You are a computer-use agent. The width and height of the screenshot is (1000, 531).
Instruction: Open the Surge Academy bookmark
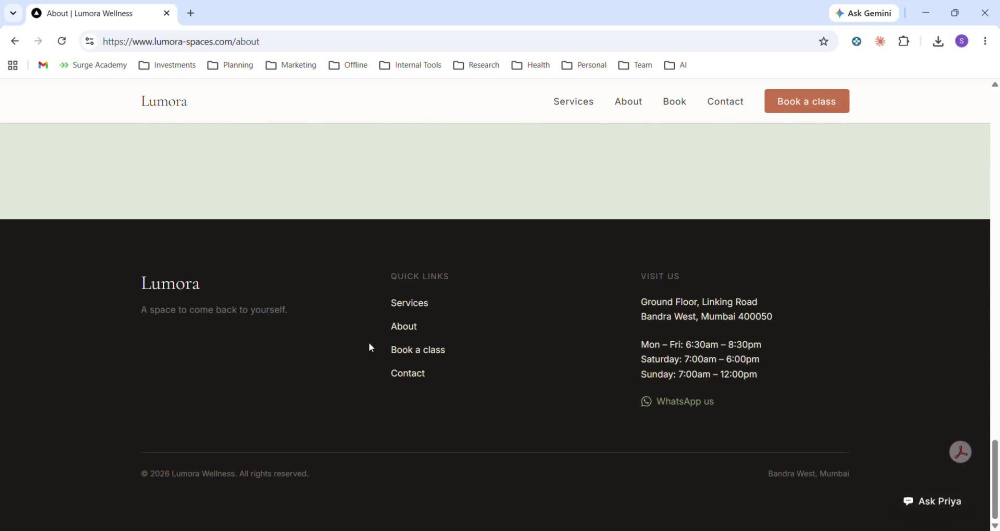coord(93,65)
